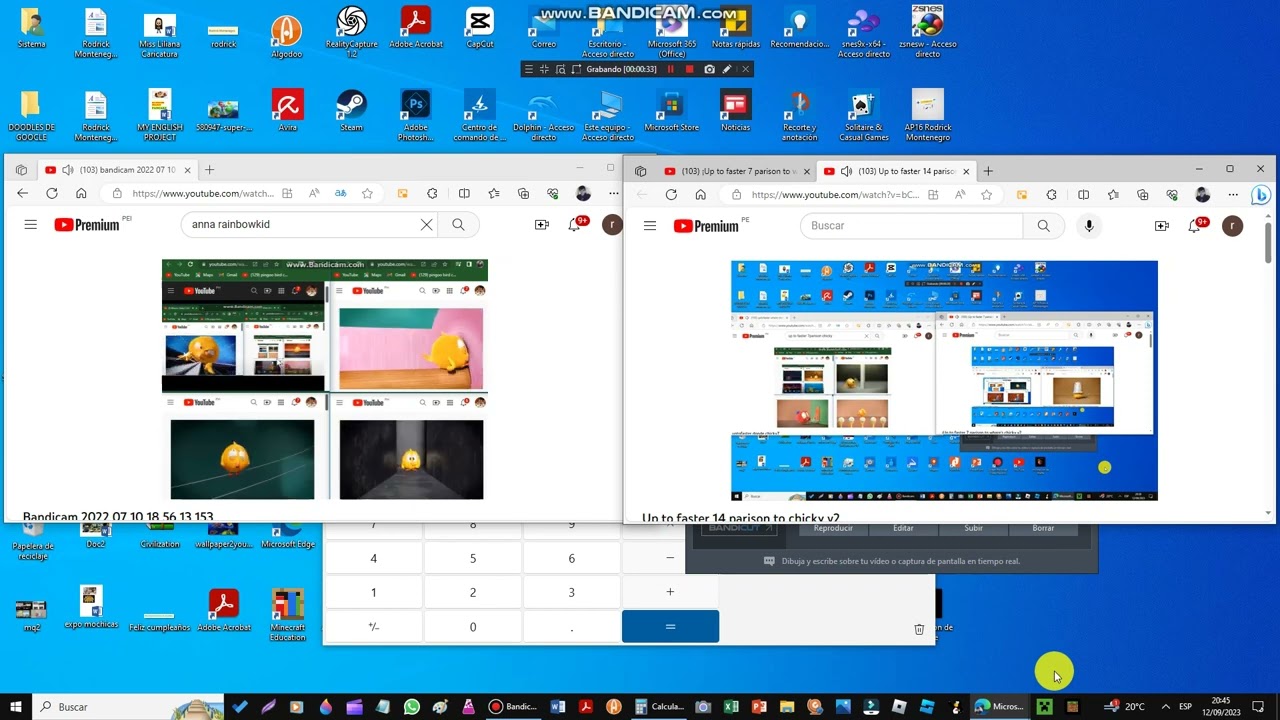Open notifications bell in left YouTube window

575,225
